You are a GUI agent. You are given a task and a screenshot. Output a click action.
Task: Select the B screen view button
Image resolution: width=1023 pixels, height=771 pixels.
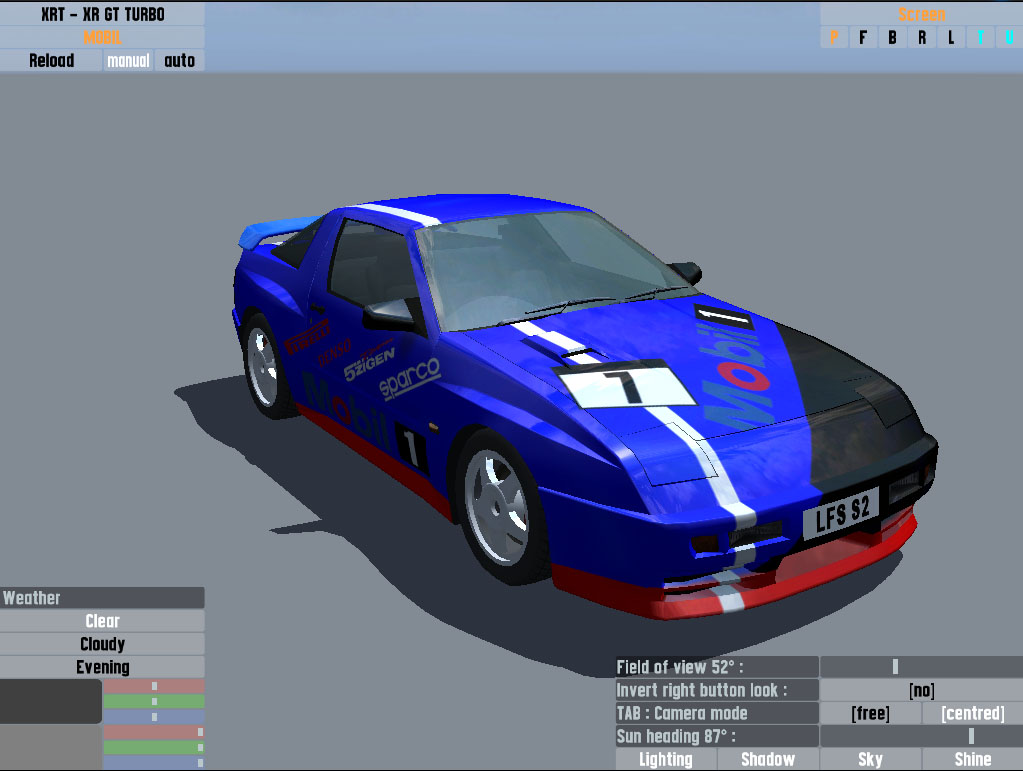[x=893, y=38]
